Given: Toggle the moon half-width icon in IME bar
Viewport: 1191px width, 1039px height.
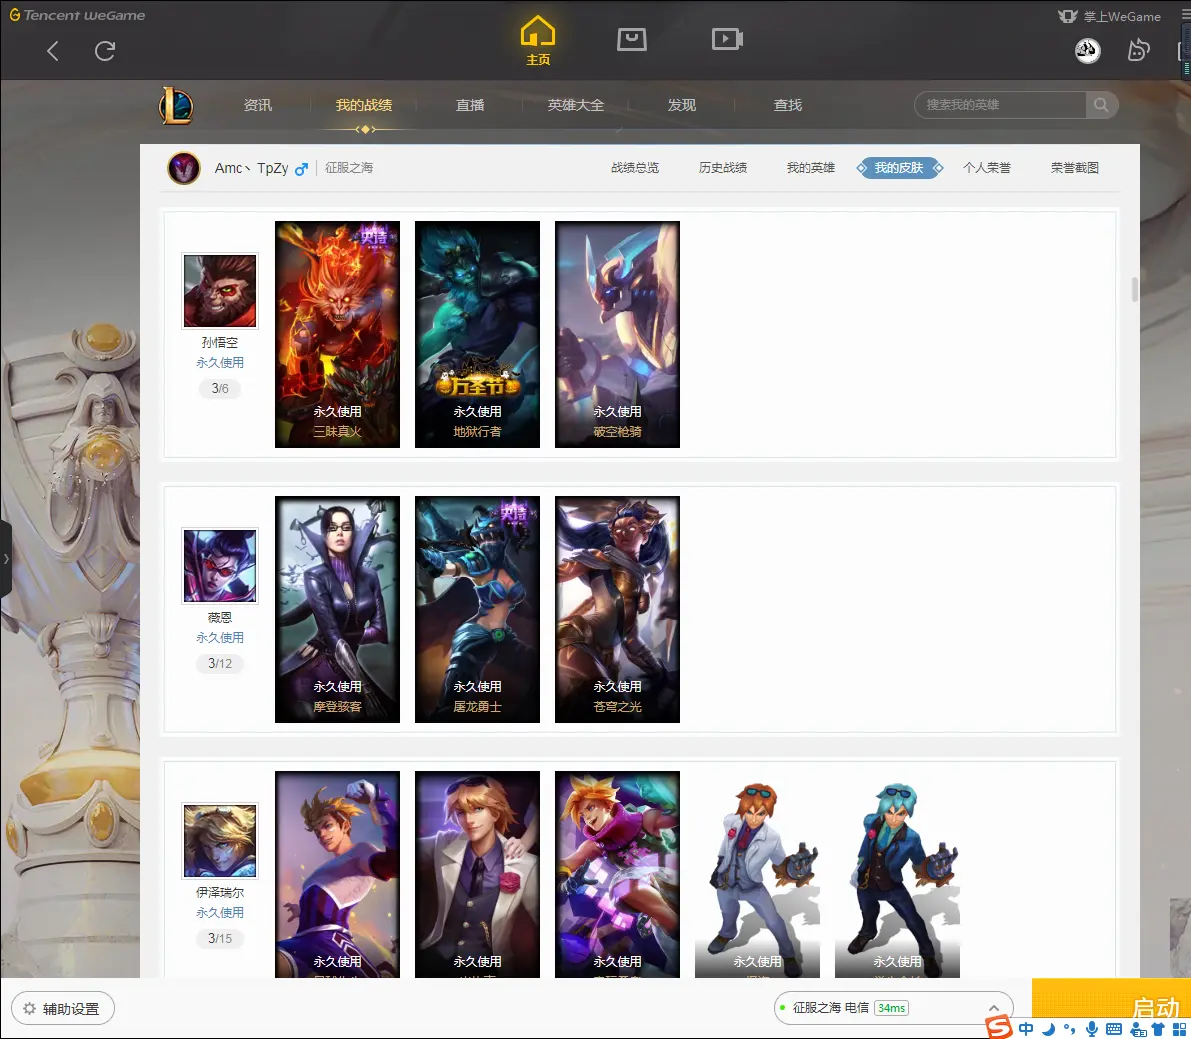Looking at the screenshot, I should [1049, 1029].
